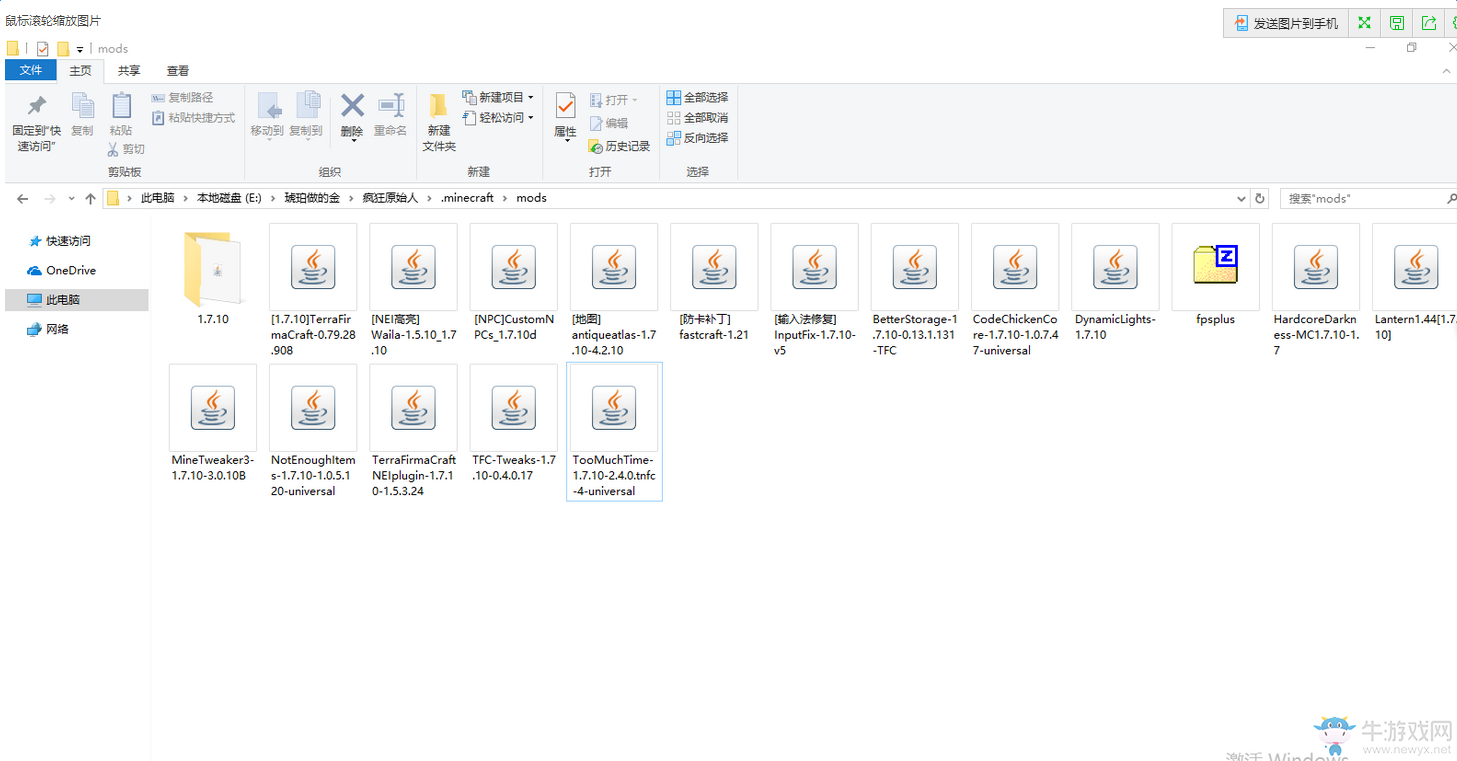Open the address bar history dropdown arrow
Screen dimensions: 1457x761
(1241, 198)
